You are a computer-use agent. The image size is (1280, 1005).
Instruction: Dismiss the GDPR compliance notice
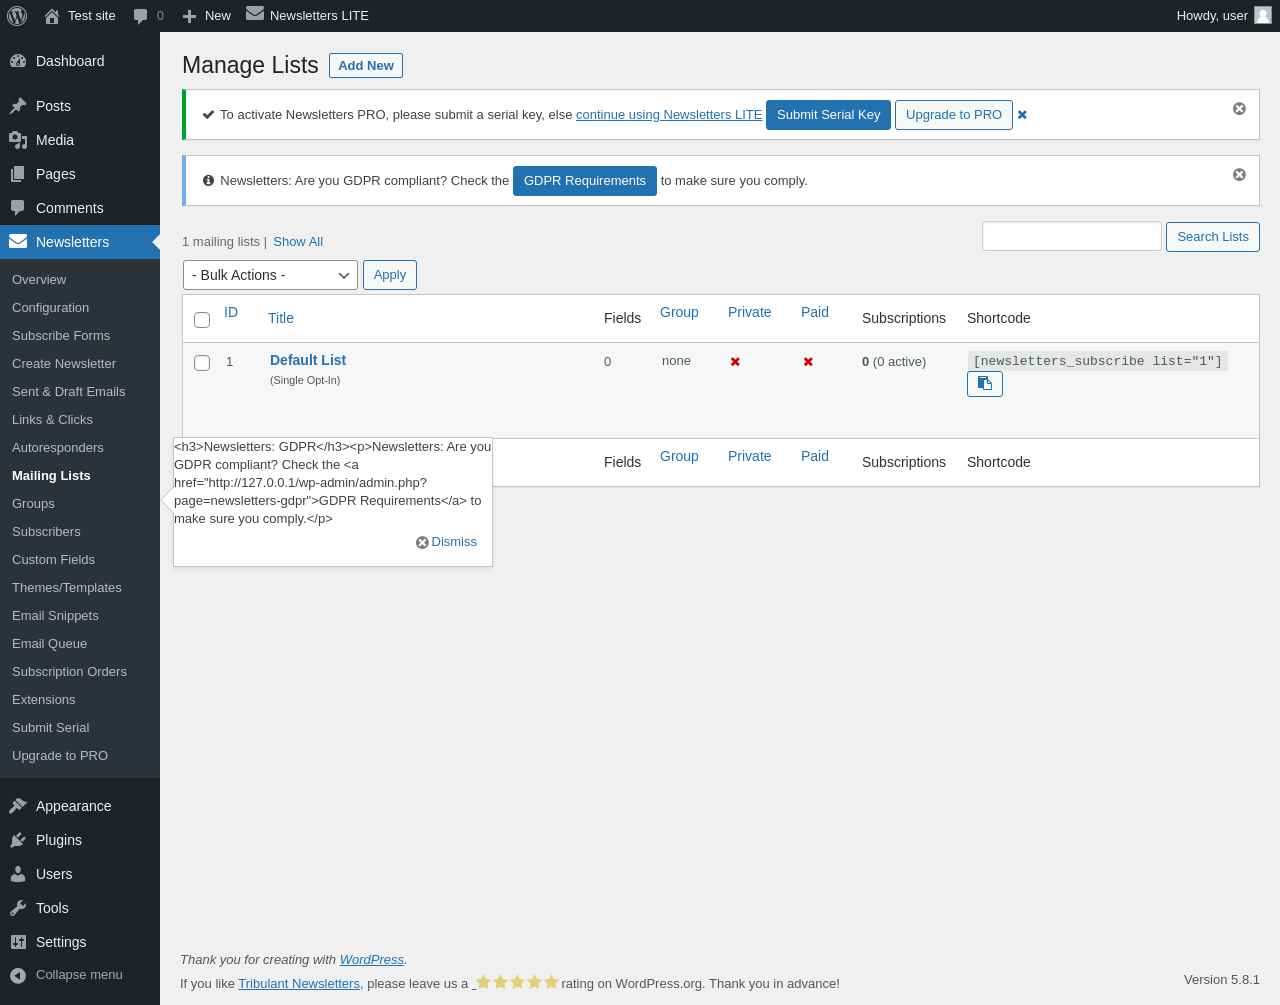1239,174
